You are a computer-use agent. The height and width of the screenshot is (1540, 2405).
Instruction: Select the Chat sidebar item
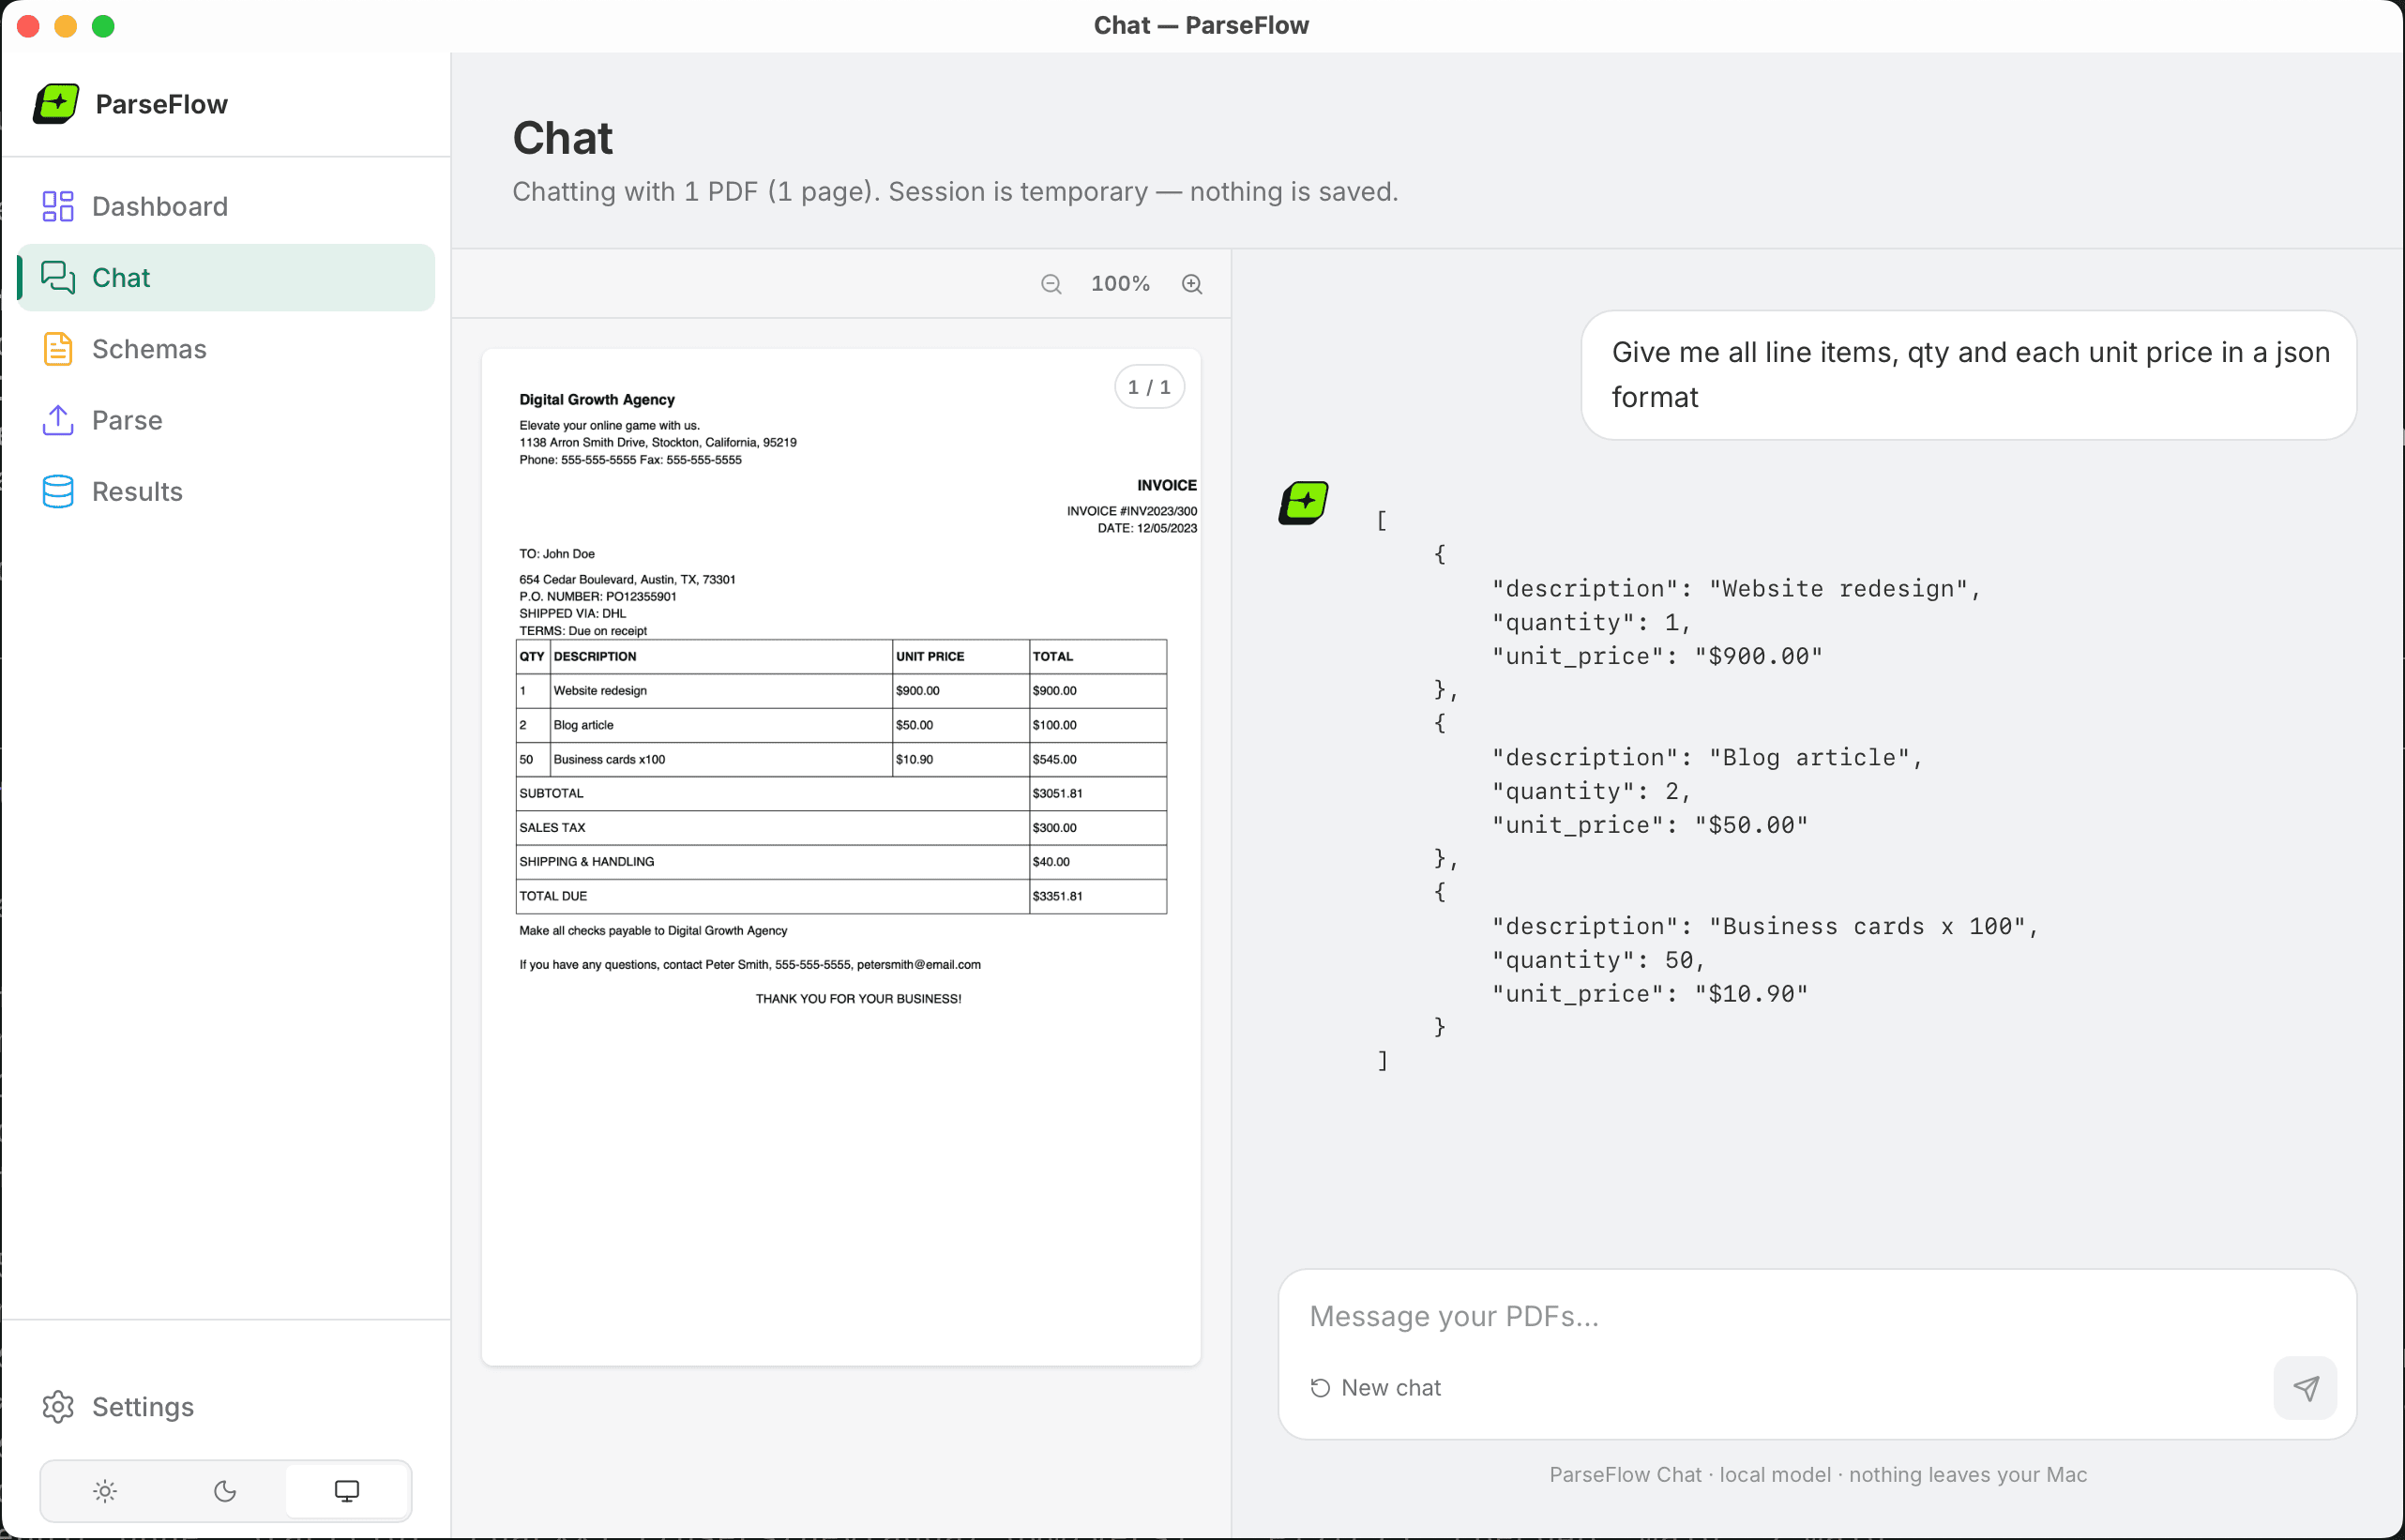[x=226, y=277]
